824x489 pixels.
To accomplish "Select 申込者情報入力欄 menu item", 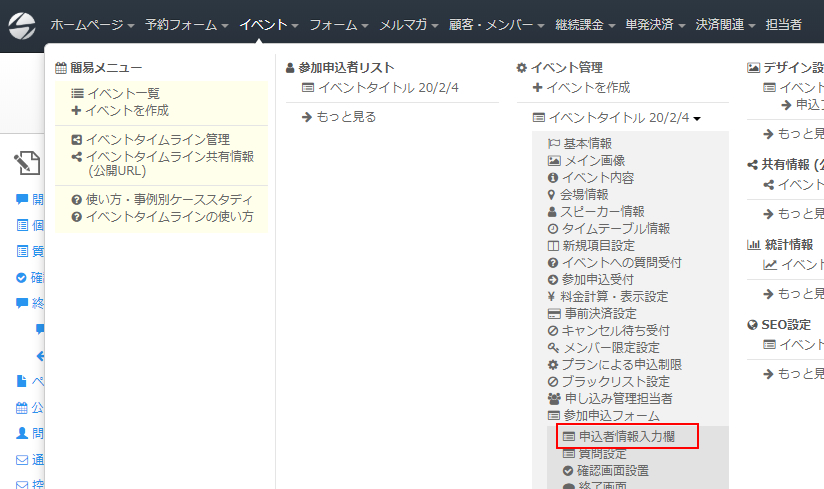I will (627, 437).
